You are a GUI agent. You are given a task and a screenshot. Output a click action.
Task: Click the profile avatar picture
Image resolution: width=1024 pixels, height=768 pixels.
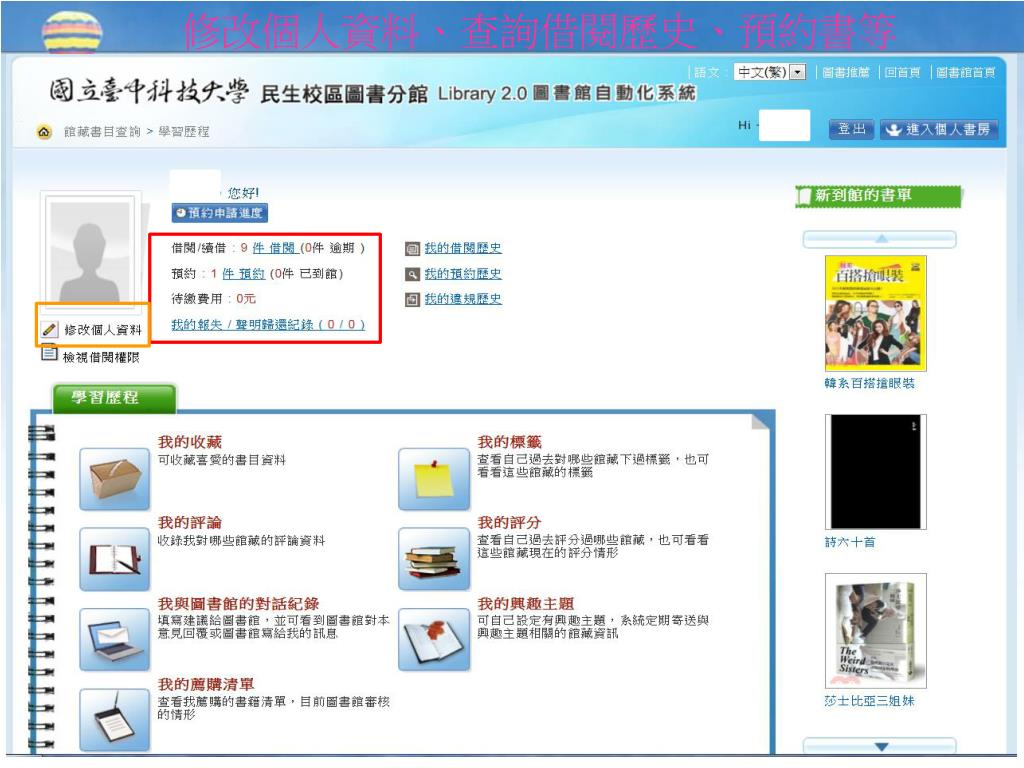pos(91,250)
